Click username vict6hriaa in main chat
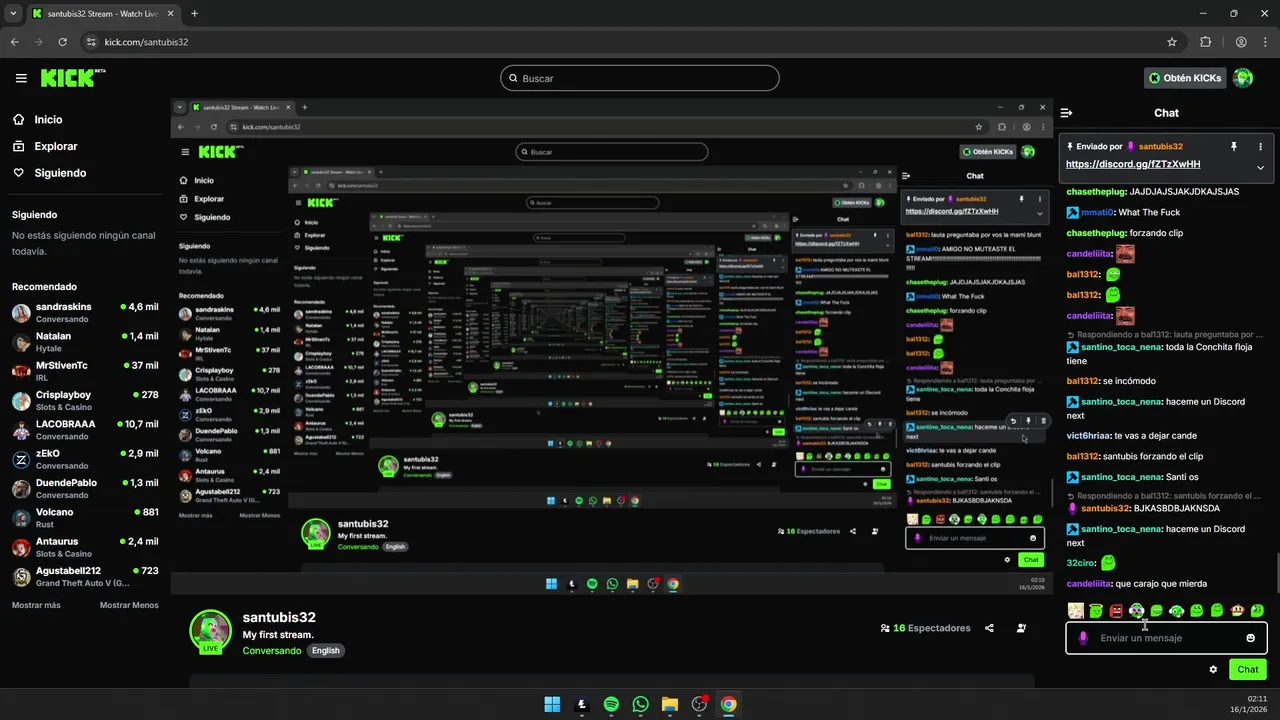Image resolution: width=1280 pixels, height=720 pixels. pyautogui.click(x=1088, y=435)
